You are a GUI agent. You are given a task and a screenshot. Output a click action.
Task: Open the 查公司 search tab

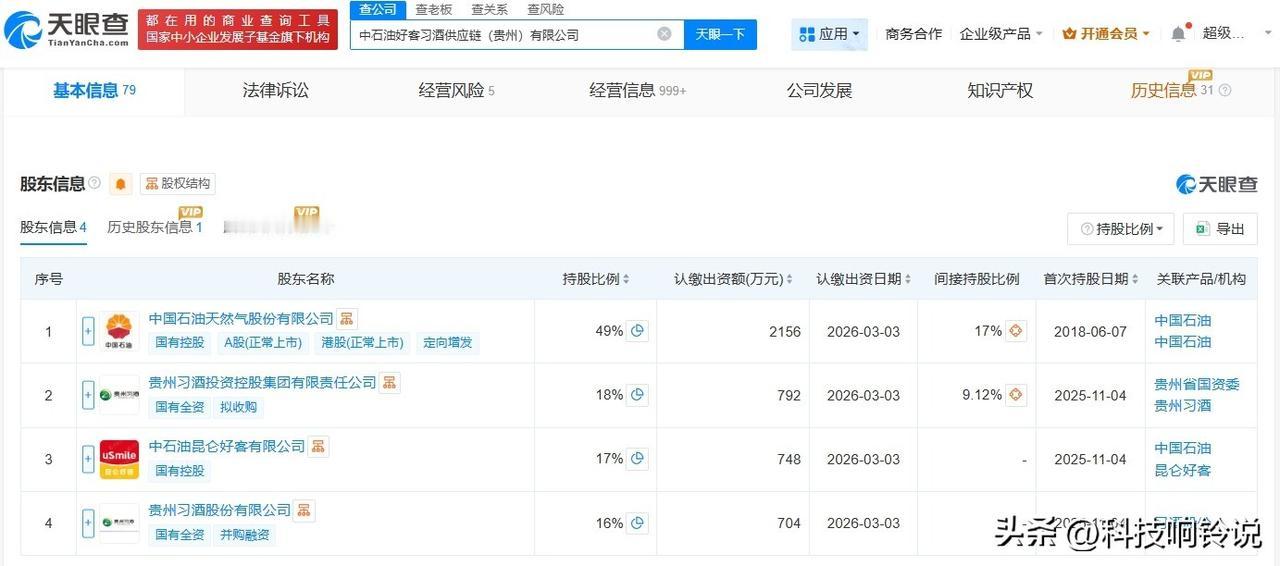(x=378, y=9)
